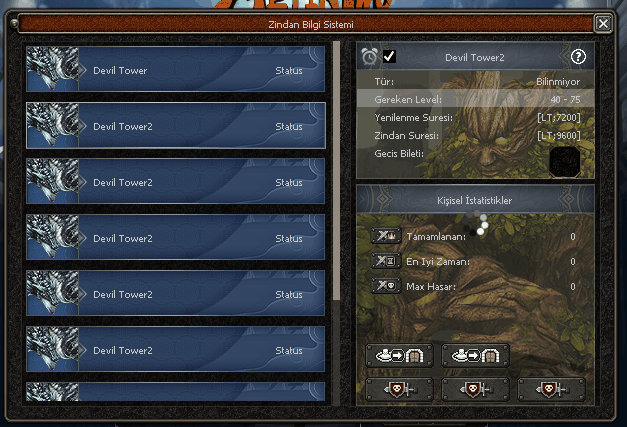
Task: Close the Zindan Bilgi Sistemi window
Action: (x=603, y=24)
